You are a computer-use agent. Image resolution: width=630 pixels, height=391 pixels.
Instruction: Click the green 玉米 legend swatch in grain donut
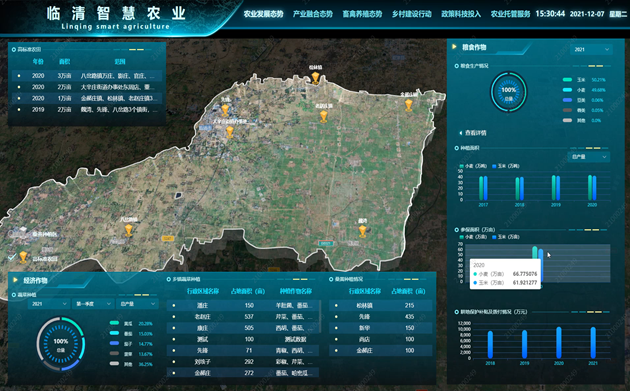(x=567, y=80)
